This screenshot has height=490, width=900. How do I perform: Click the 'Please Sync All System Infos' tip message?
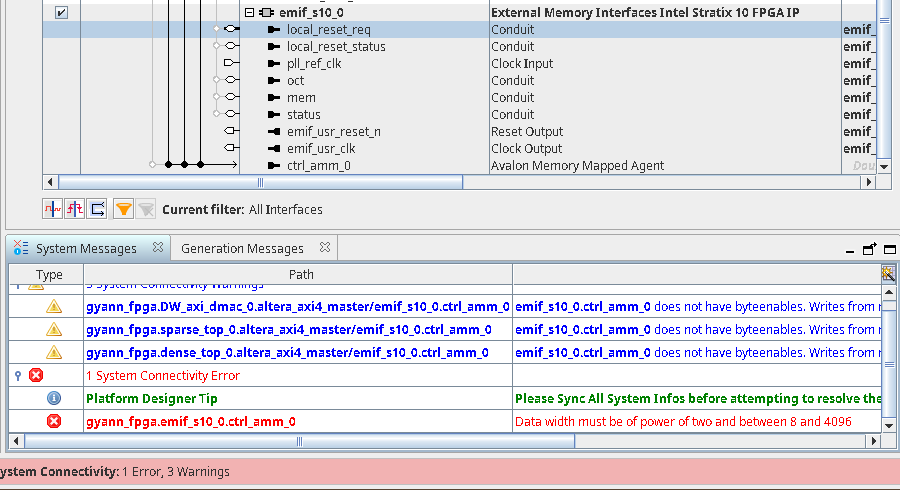coord(697,398)
